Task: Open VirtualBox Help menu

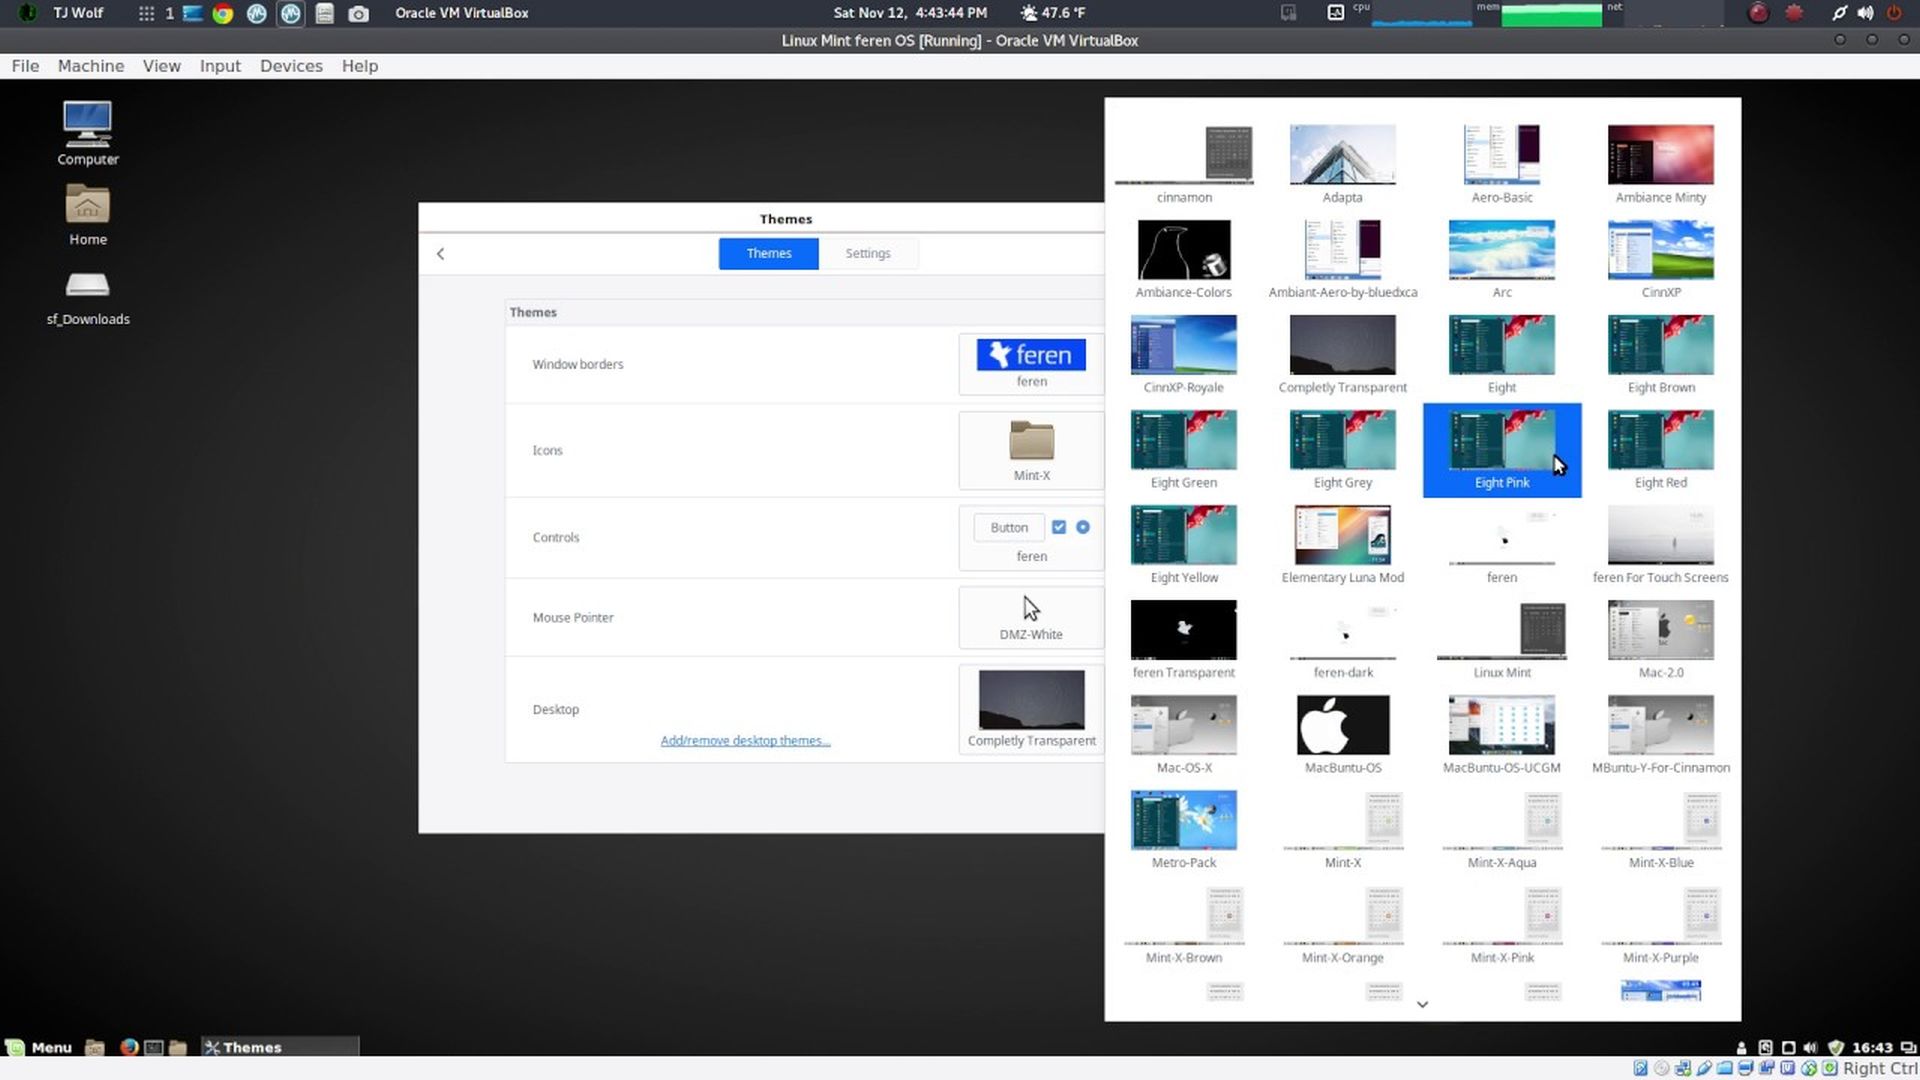Action: (x=360, y=66)
